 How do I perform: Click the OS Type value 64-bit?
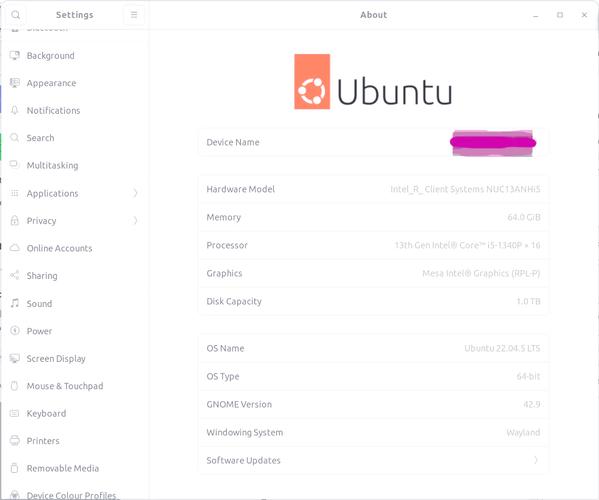(528, 376)
